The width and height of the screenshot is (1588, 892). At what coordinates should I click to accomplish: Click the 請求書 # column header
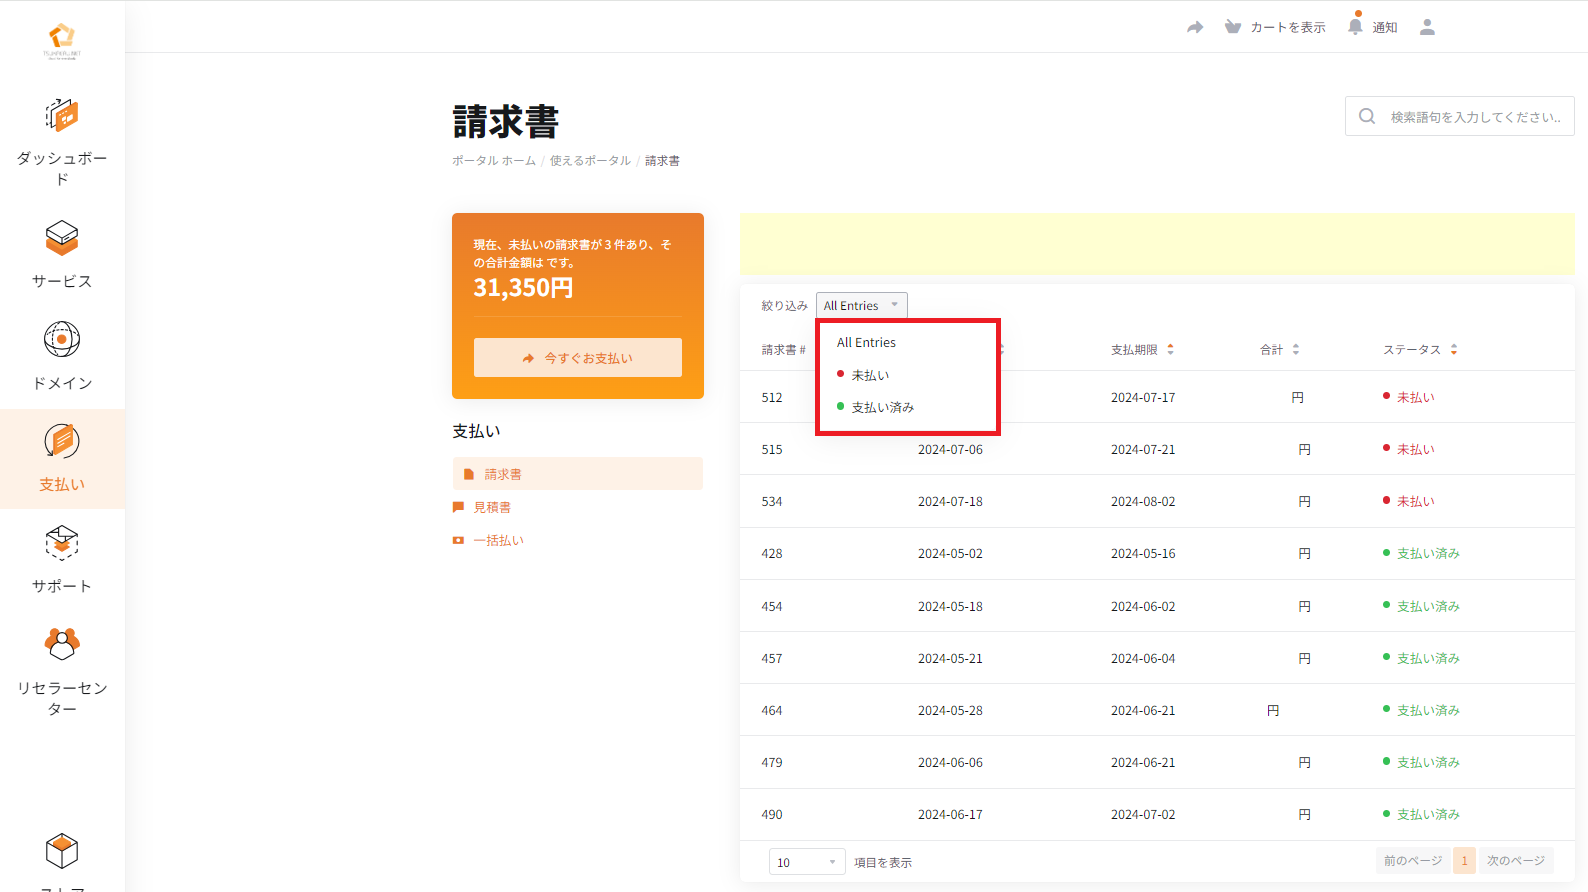[x=784, y=350]
